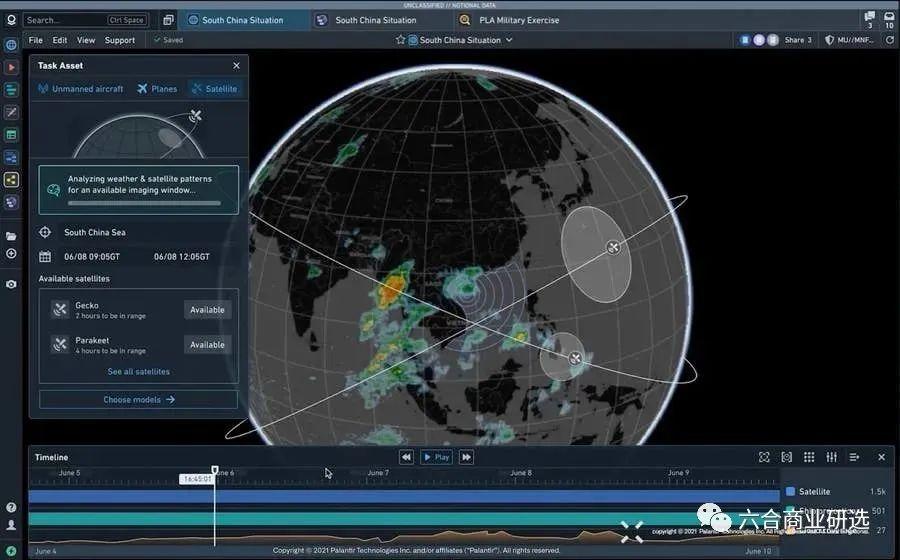Screen dimensions: 900x560
Task: Expand South China Situation title dropdown
Action: point(509,40)
